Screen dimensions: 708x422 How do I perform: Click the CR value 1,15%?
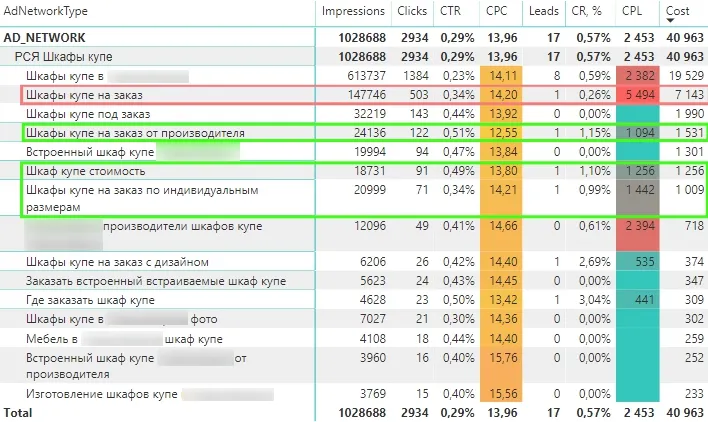coord(594,133)
